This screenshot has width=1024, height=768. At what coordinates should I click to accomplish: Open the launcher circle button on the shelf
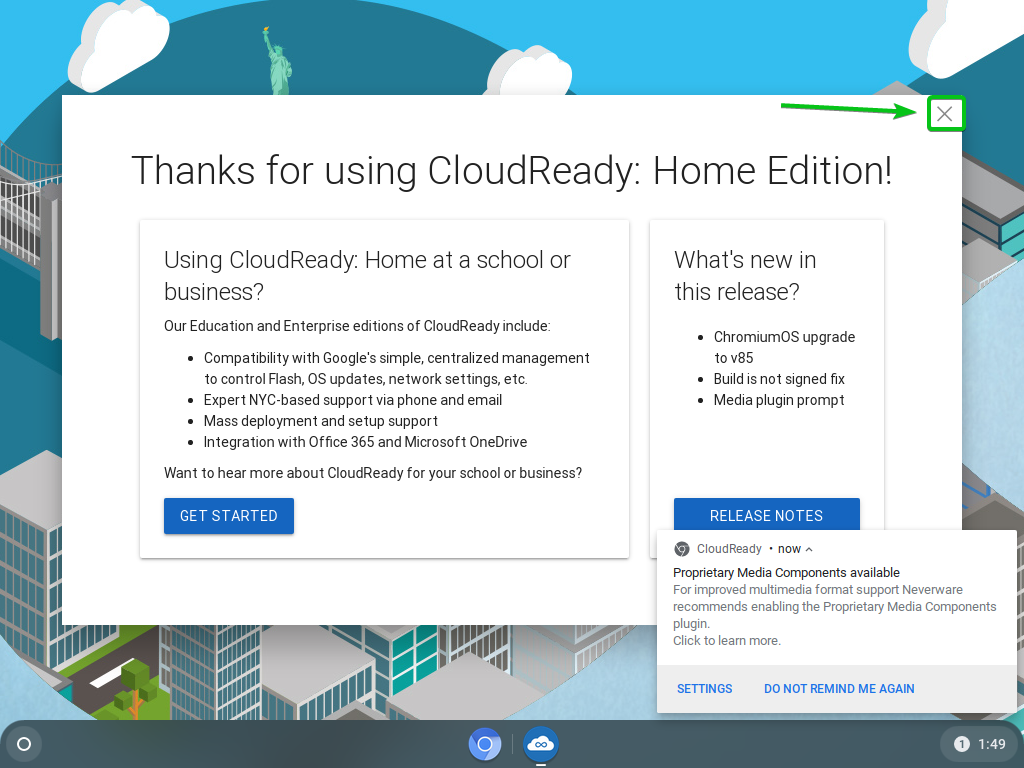pyautogui.click(x=24, y=744)
